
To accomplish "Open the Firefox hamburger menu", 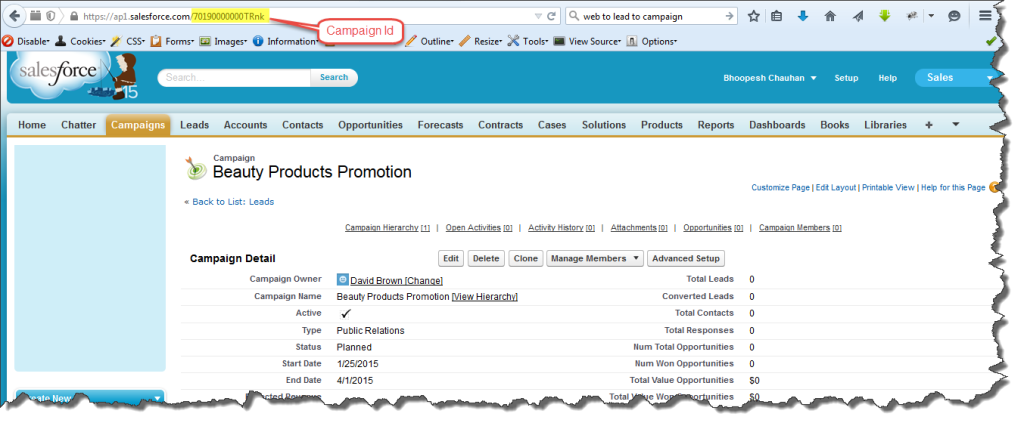I will pos(985,17).
